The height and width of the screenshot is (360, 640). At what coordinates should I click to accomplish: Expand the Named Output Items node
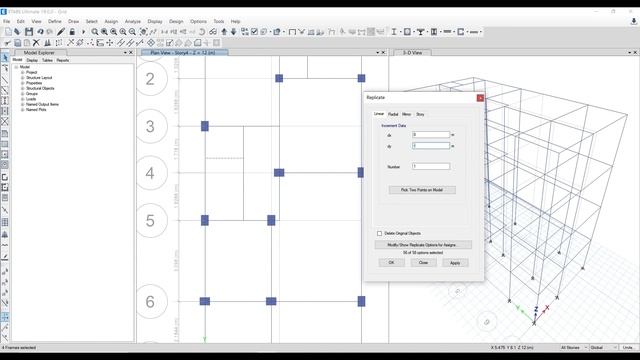pyautogui.click(x=22, y=104)
